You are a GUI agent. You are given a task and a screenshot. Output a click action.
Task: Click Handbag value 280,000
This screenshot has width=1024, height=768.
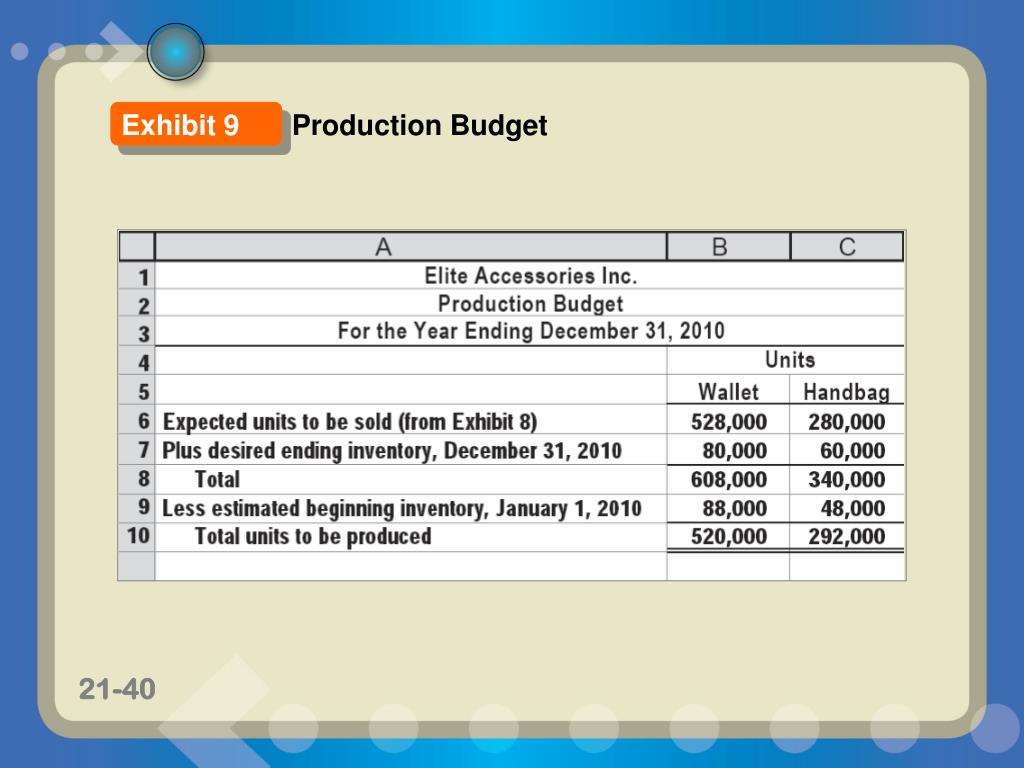(x=846, y=422)
